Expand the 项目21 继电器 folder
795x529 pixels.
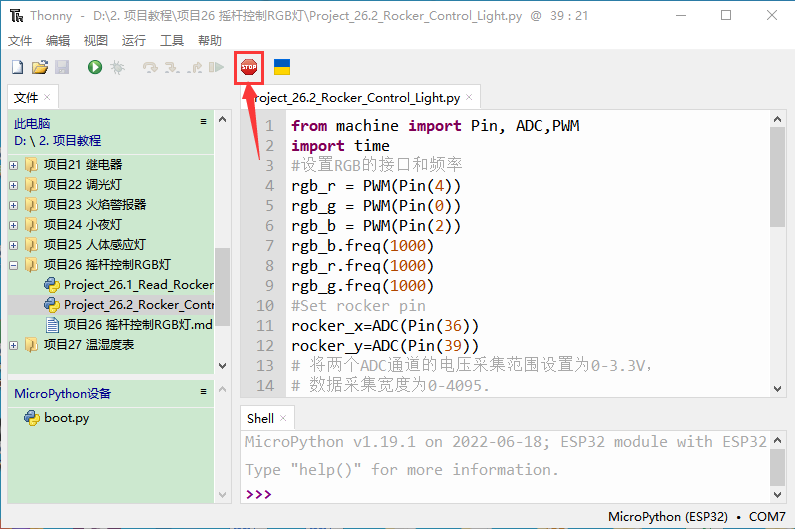coord(14,165)
